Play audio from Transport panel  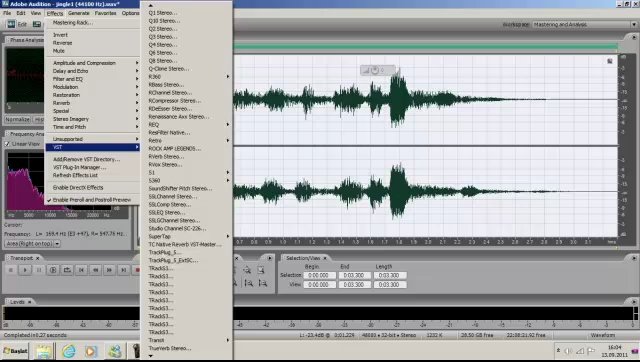pyautogui.click(x=25, y=270)
